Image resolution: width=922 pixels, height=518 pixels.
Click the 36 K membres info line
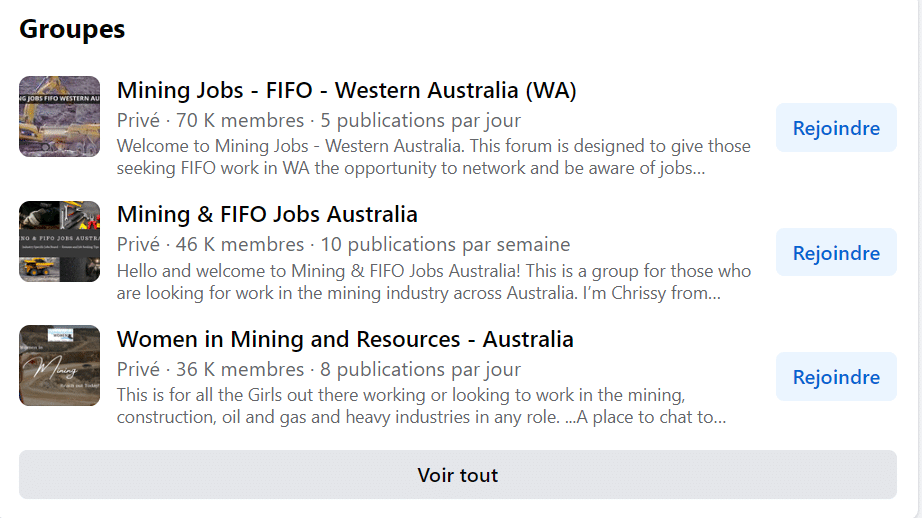coord(319,369)
